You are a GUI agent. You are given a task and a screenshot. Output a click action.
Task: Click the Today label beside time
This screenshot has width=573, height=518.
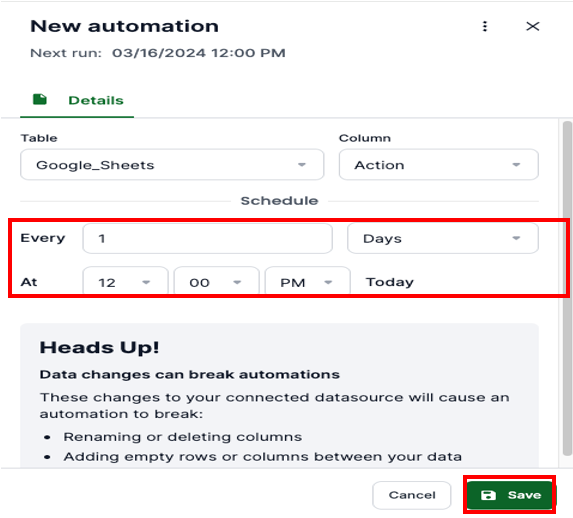coord(390,282)
